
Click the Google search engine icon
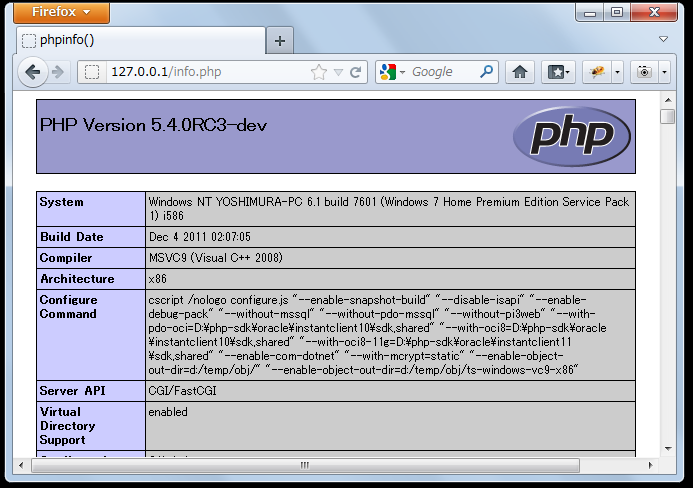coord(388,72)
